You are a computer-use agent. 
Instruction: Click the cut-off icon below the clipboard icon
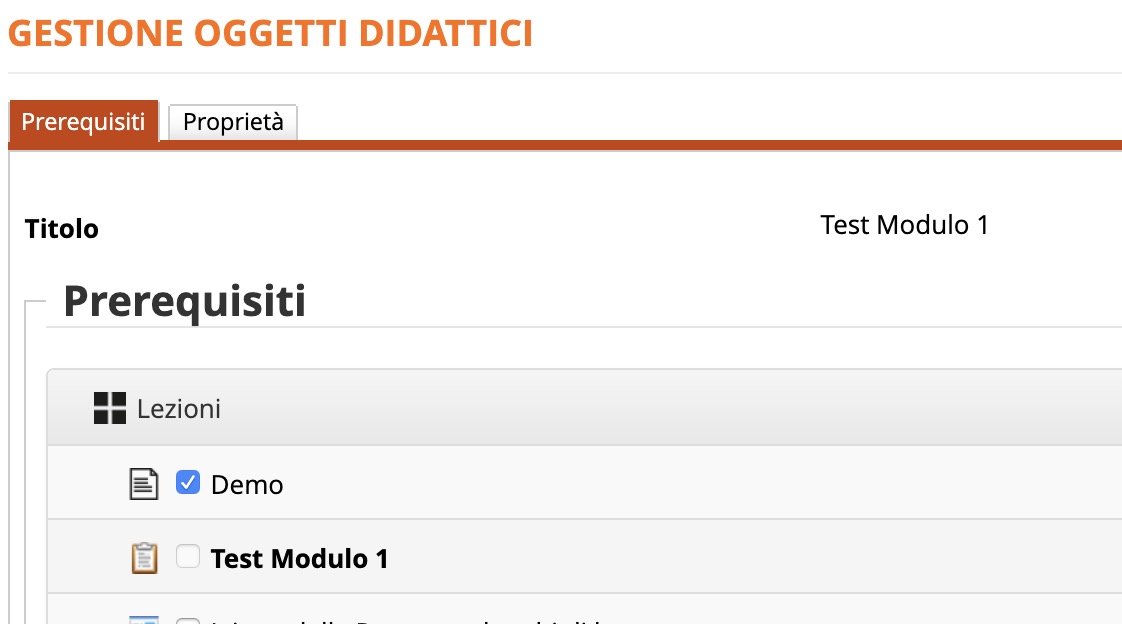(x=145, y=619)
